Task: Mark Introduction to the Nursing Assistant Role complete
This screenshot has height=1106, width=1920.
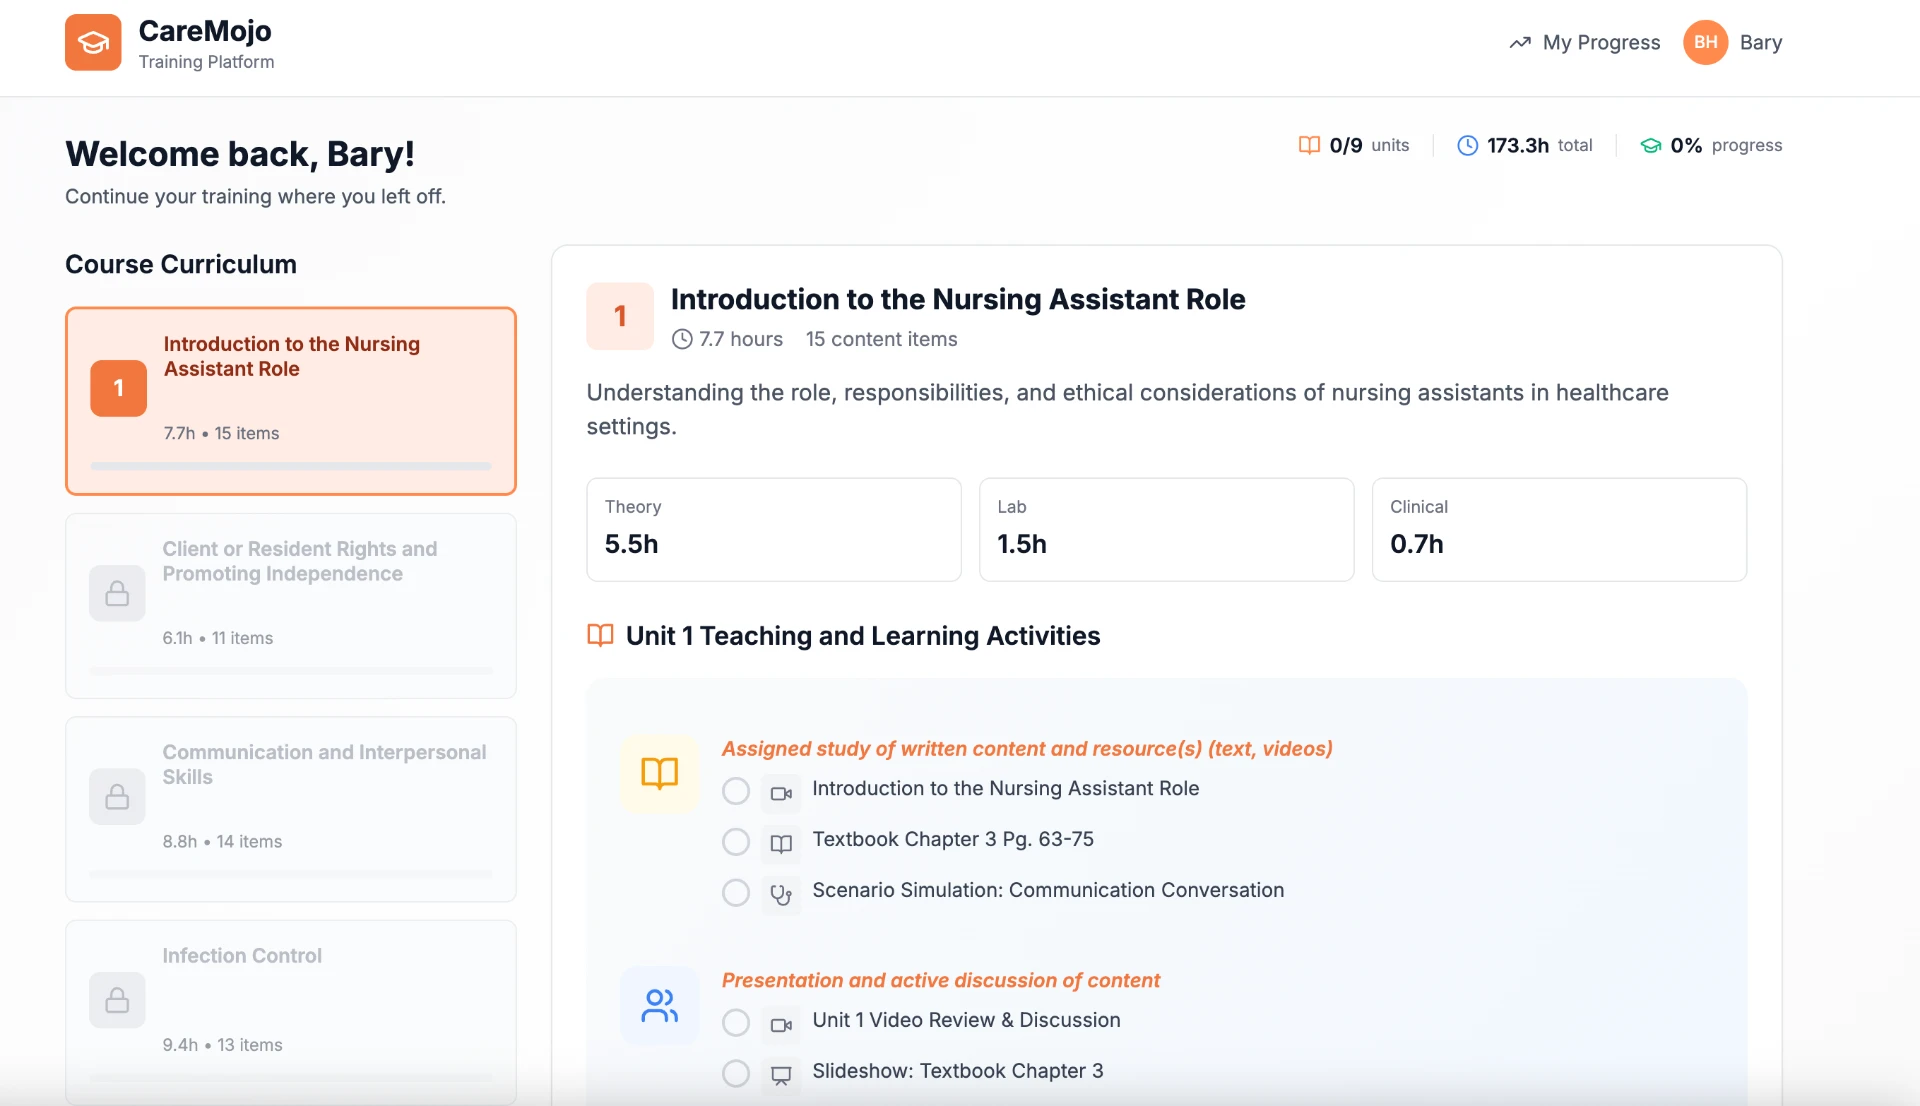Action: [x=736, y=791]
